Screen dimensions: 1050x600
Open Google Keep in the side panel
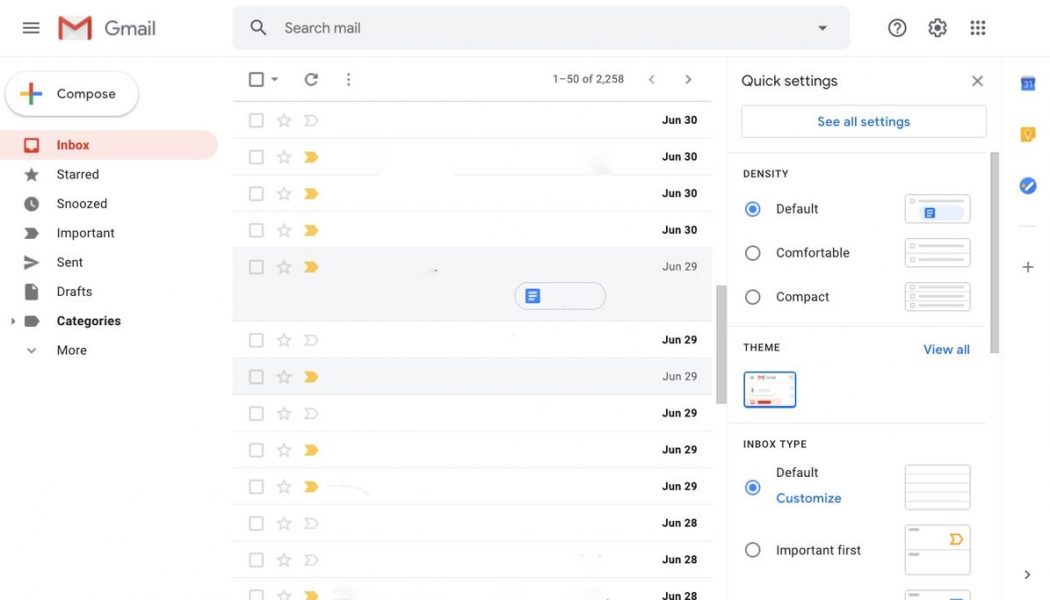tap(1026, 132)
